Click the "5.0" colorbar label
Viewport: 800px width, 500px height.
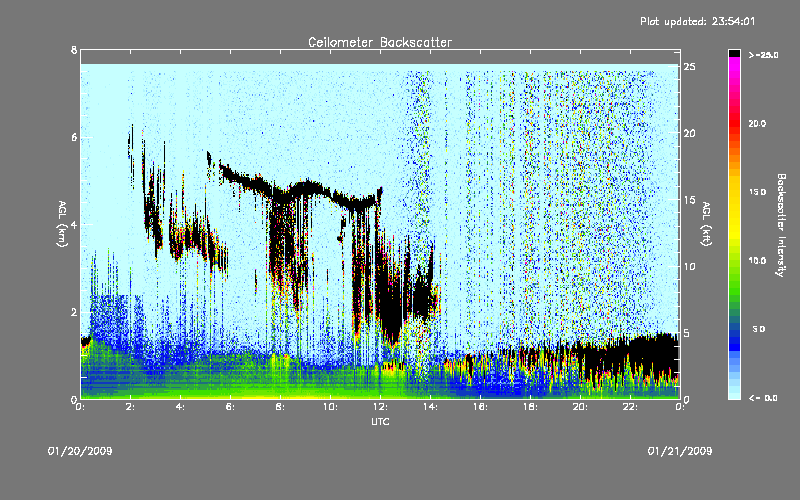pos(759,329)
